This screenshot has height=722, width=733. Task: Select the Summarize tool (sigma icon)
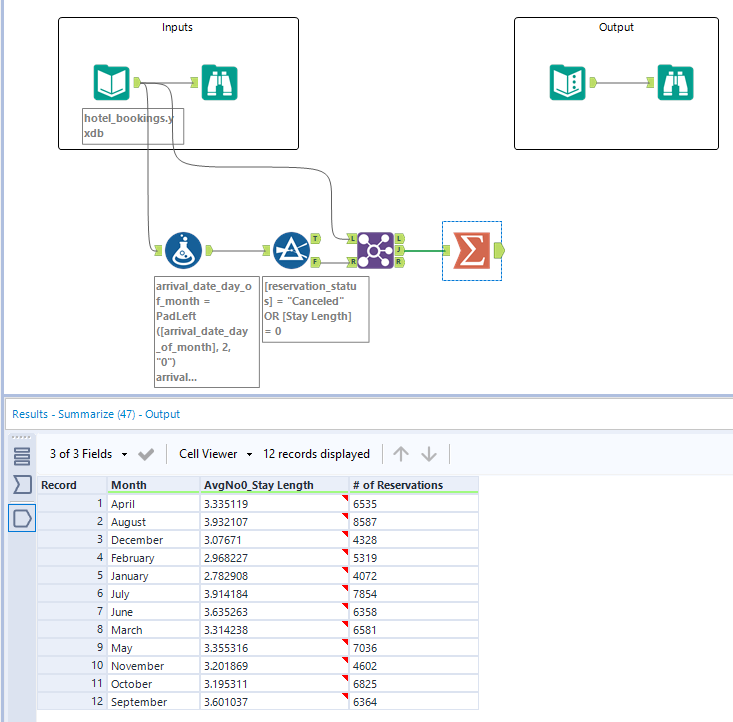[472, 251]
